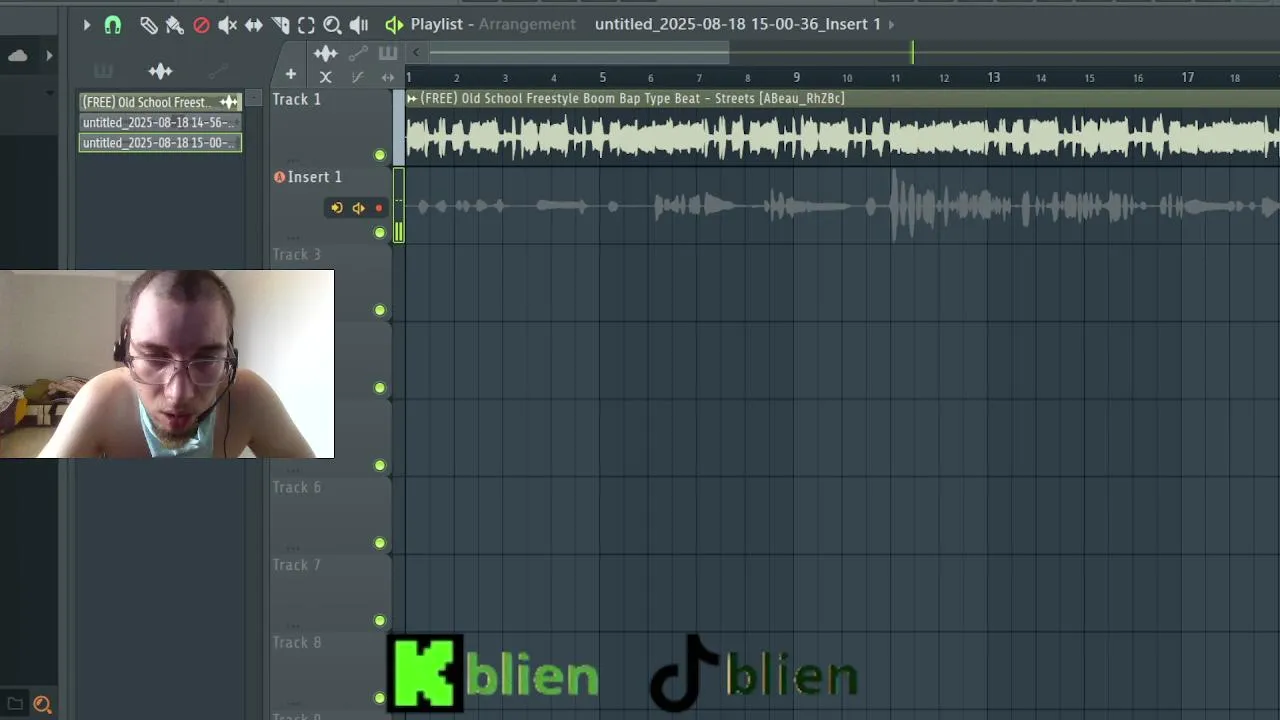The image size is (1280, 720).
Task: Click the Insert 1 track label
Action: tap(315, 177)
